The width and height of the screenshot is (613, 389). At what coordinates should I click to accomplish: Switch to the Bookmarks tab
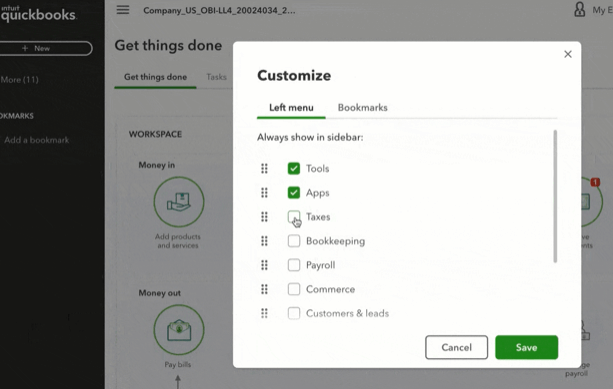click(x=362, y=108)
